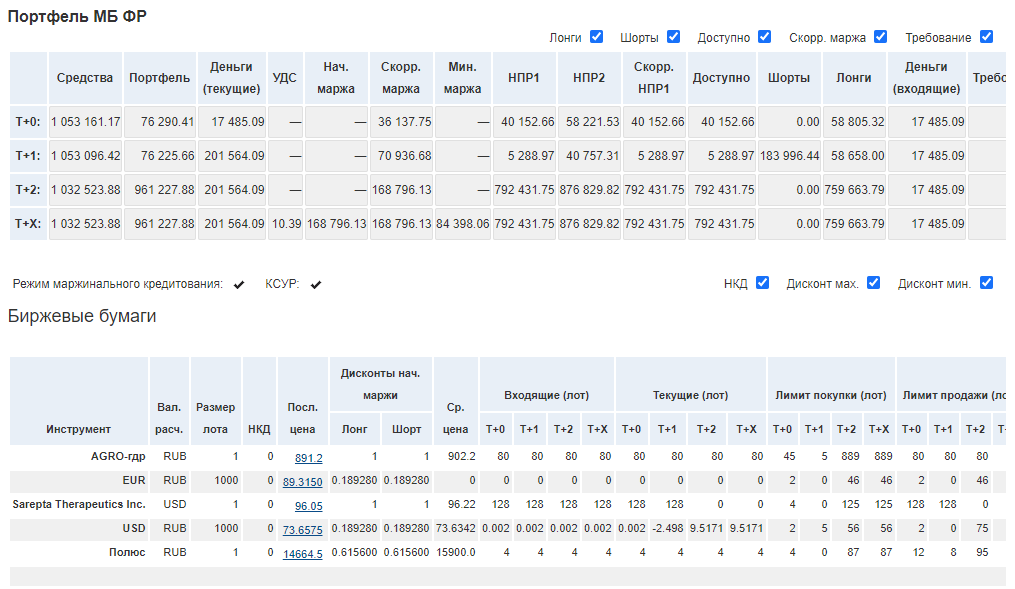Click the EUR price link 89.3150
The image size is (1015, 589).
pyautogui.click(x=302, y=482)
